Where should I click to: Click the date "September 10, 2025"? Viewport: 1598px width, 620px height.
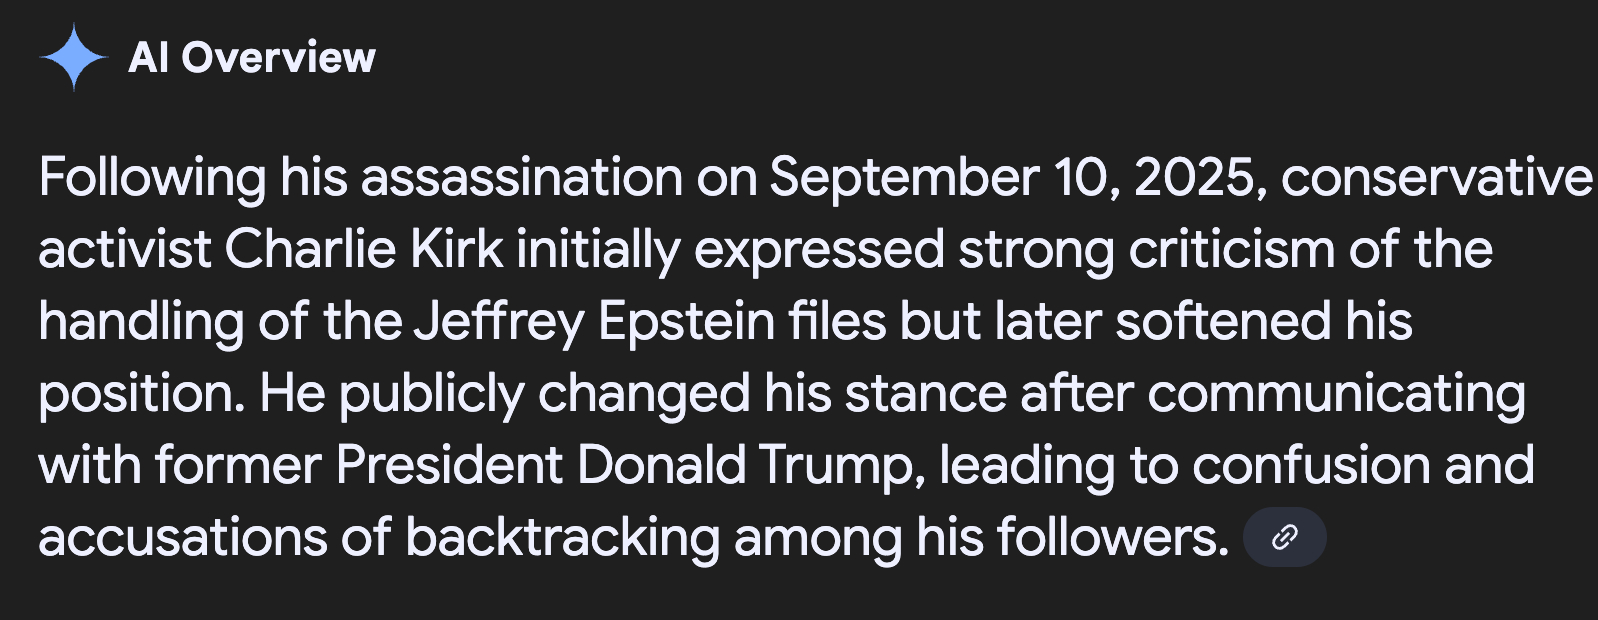pyautogui.click(x=1011, y=178)
